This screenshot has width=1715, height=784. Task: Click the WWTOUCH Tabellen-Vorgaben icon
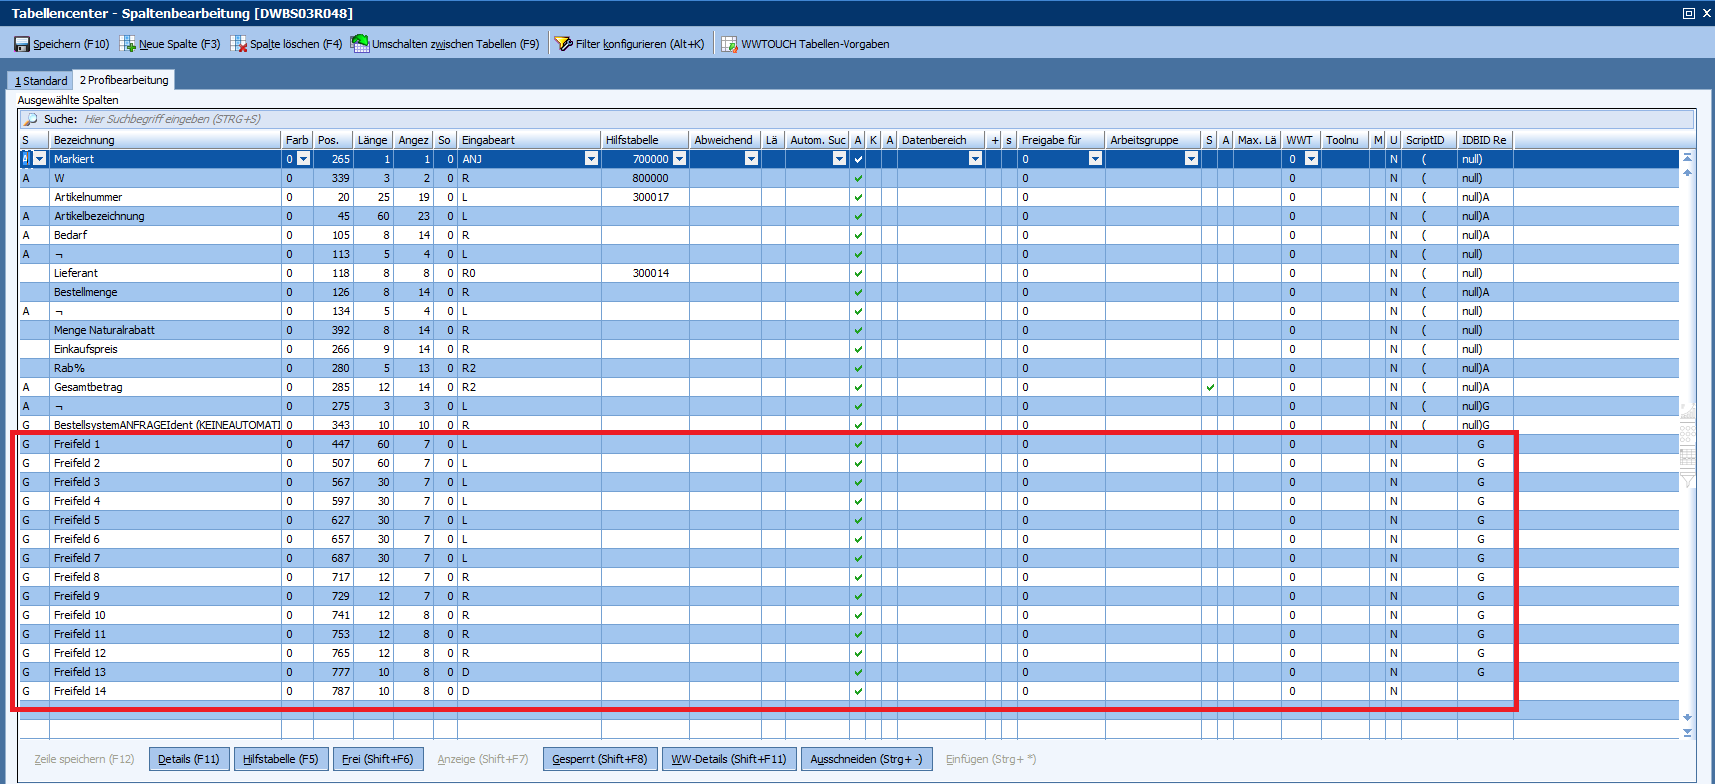pyautogui.click(x=729, y=44)
